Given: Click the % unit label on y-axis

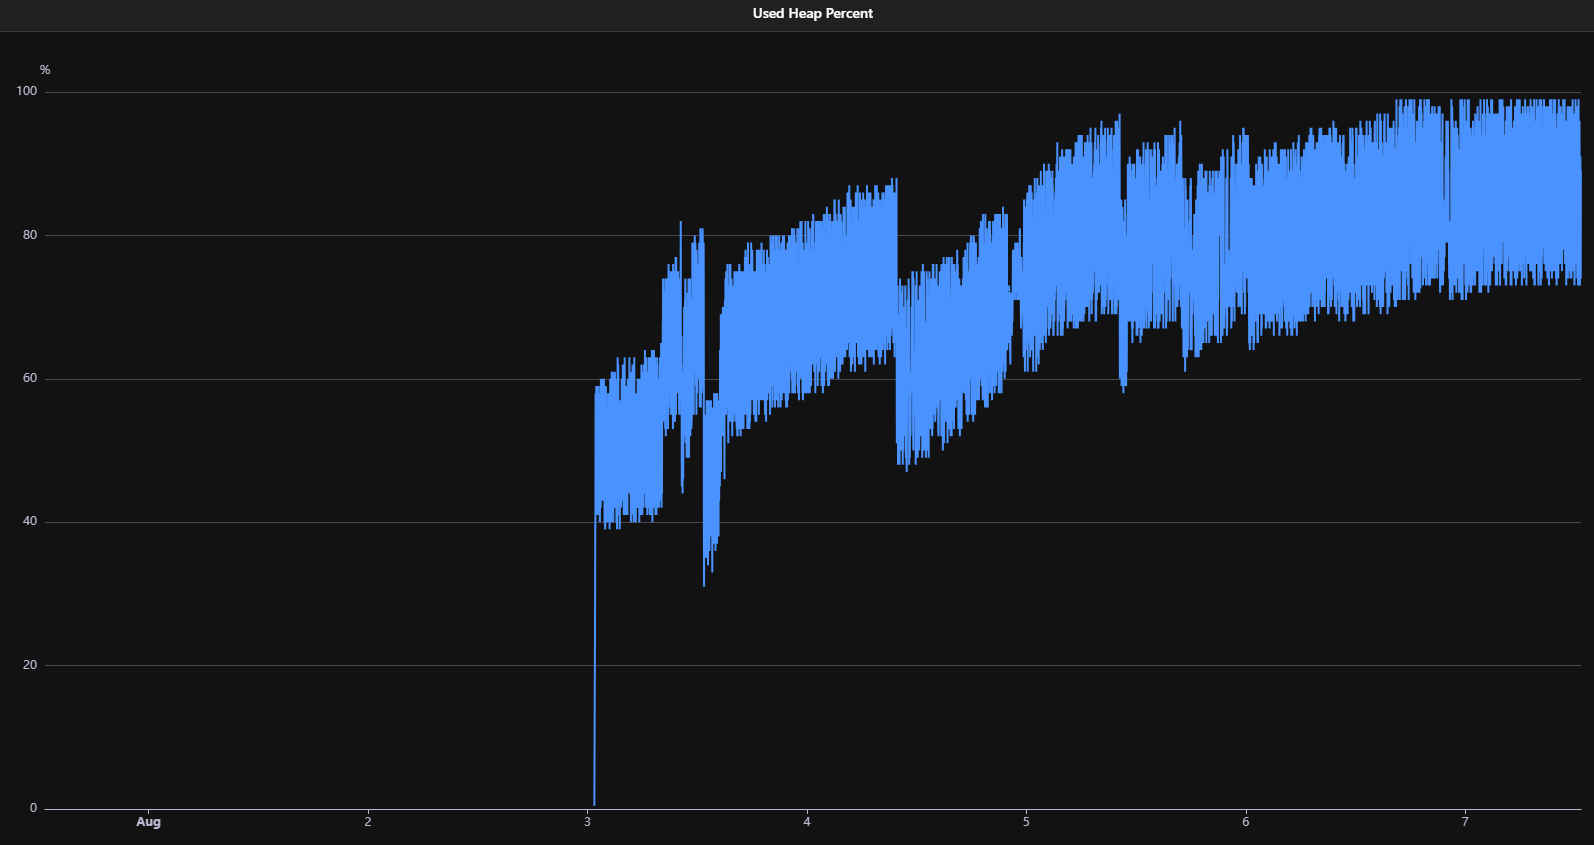Looking at the screenshot, I should pyautogui.click(x=45, y=70).
